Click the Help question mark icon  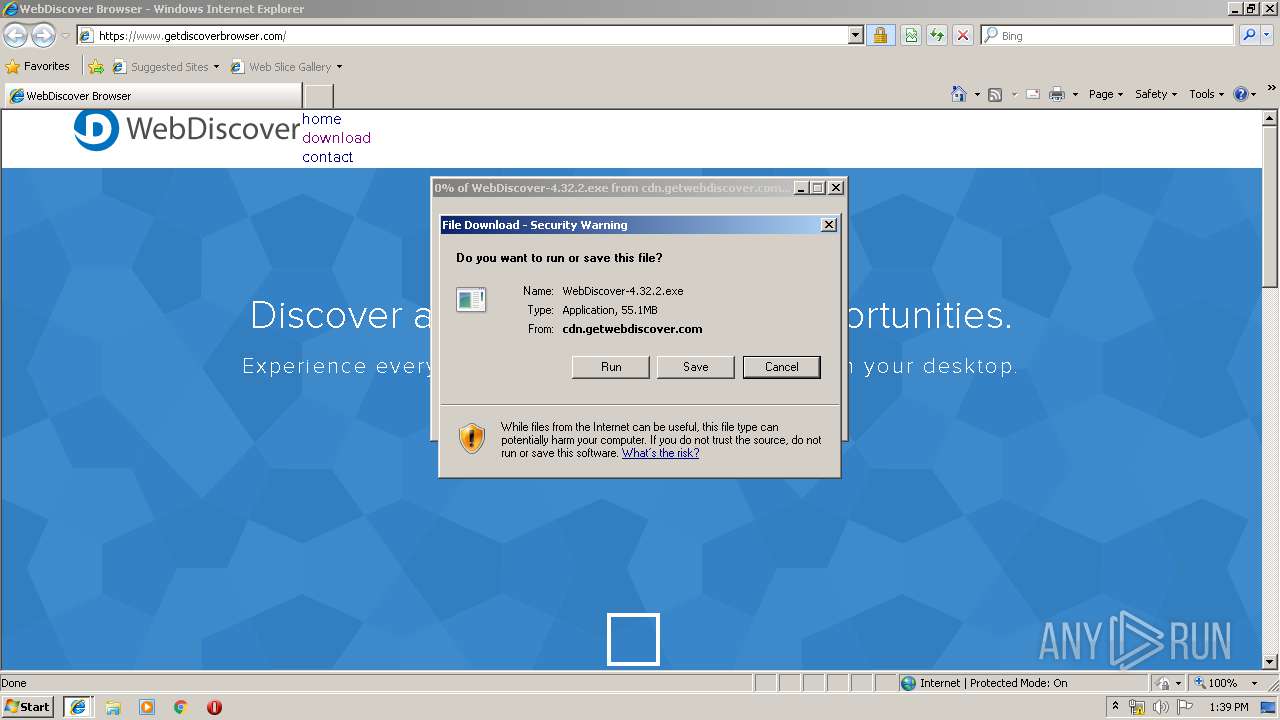(x=1241, y=94)
